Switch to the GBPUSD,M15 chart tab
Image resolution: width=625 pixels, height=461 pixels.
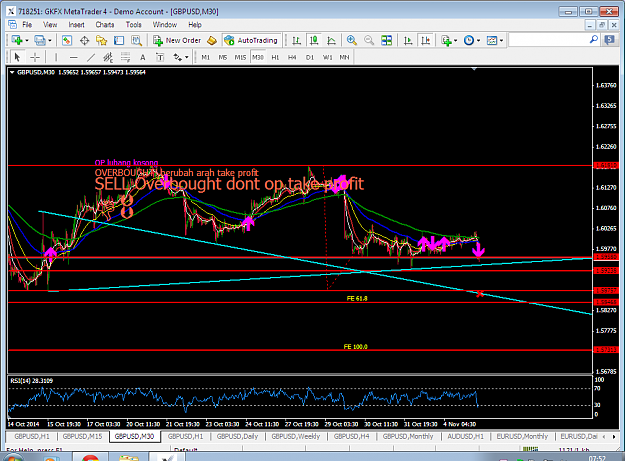click(x=82, y=436)
